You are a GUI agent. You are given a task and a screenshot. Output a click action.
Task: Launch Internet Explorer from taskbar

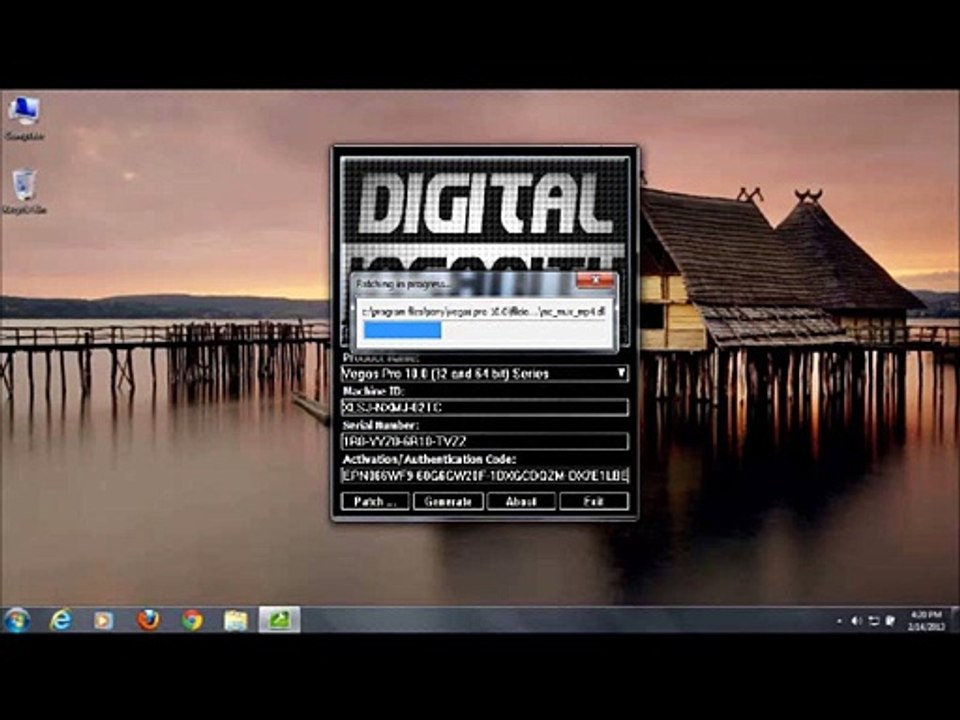pos(61,620)
